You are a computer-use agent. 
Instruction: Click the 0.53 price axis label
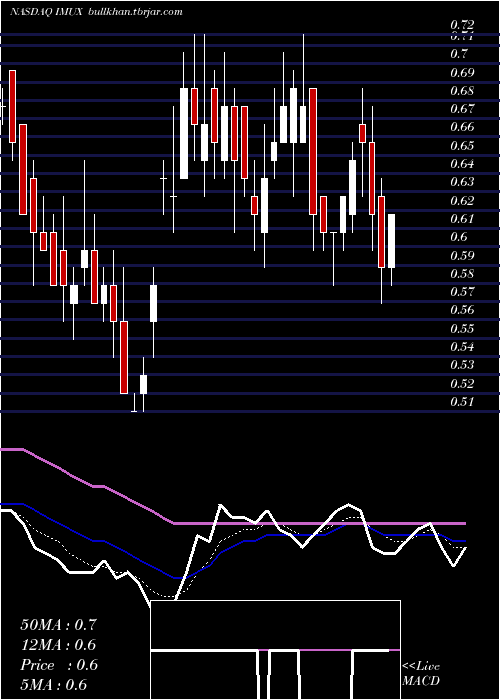[x=462, y=365]
